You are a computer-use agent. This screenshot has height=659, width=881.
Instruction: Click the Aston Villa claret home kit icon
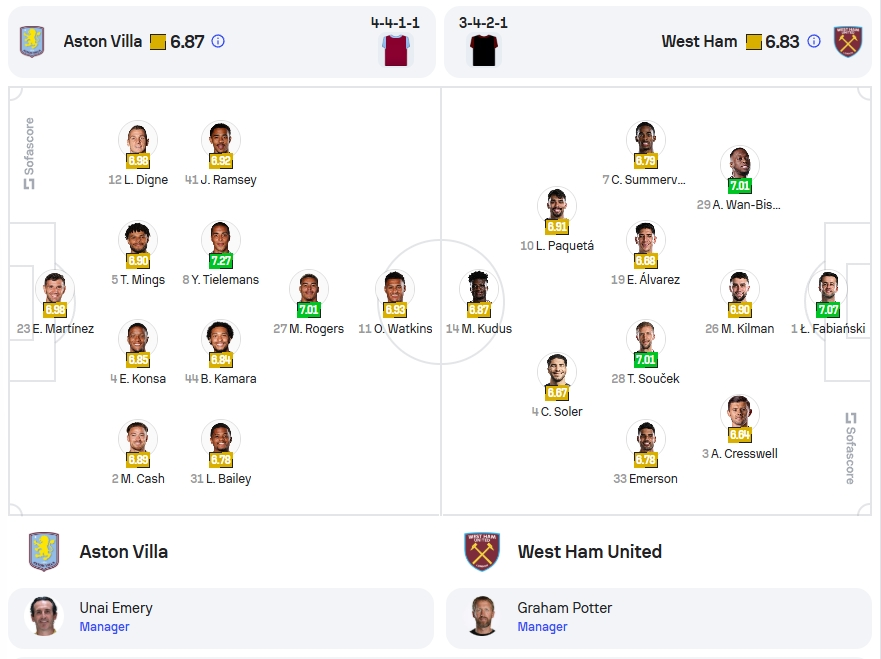tap(396, 49)
